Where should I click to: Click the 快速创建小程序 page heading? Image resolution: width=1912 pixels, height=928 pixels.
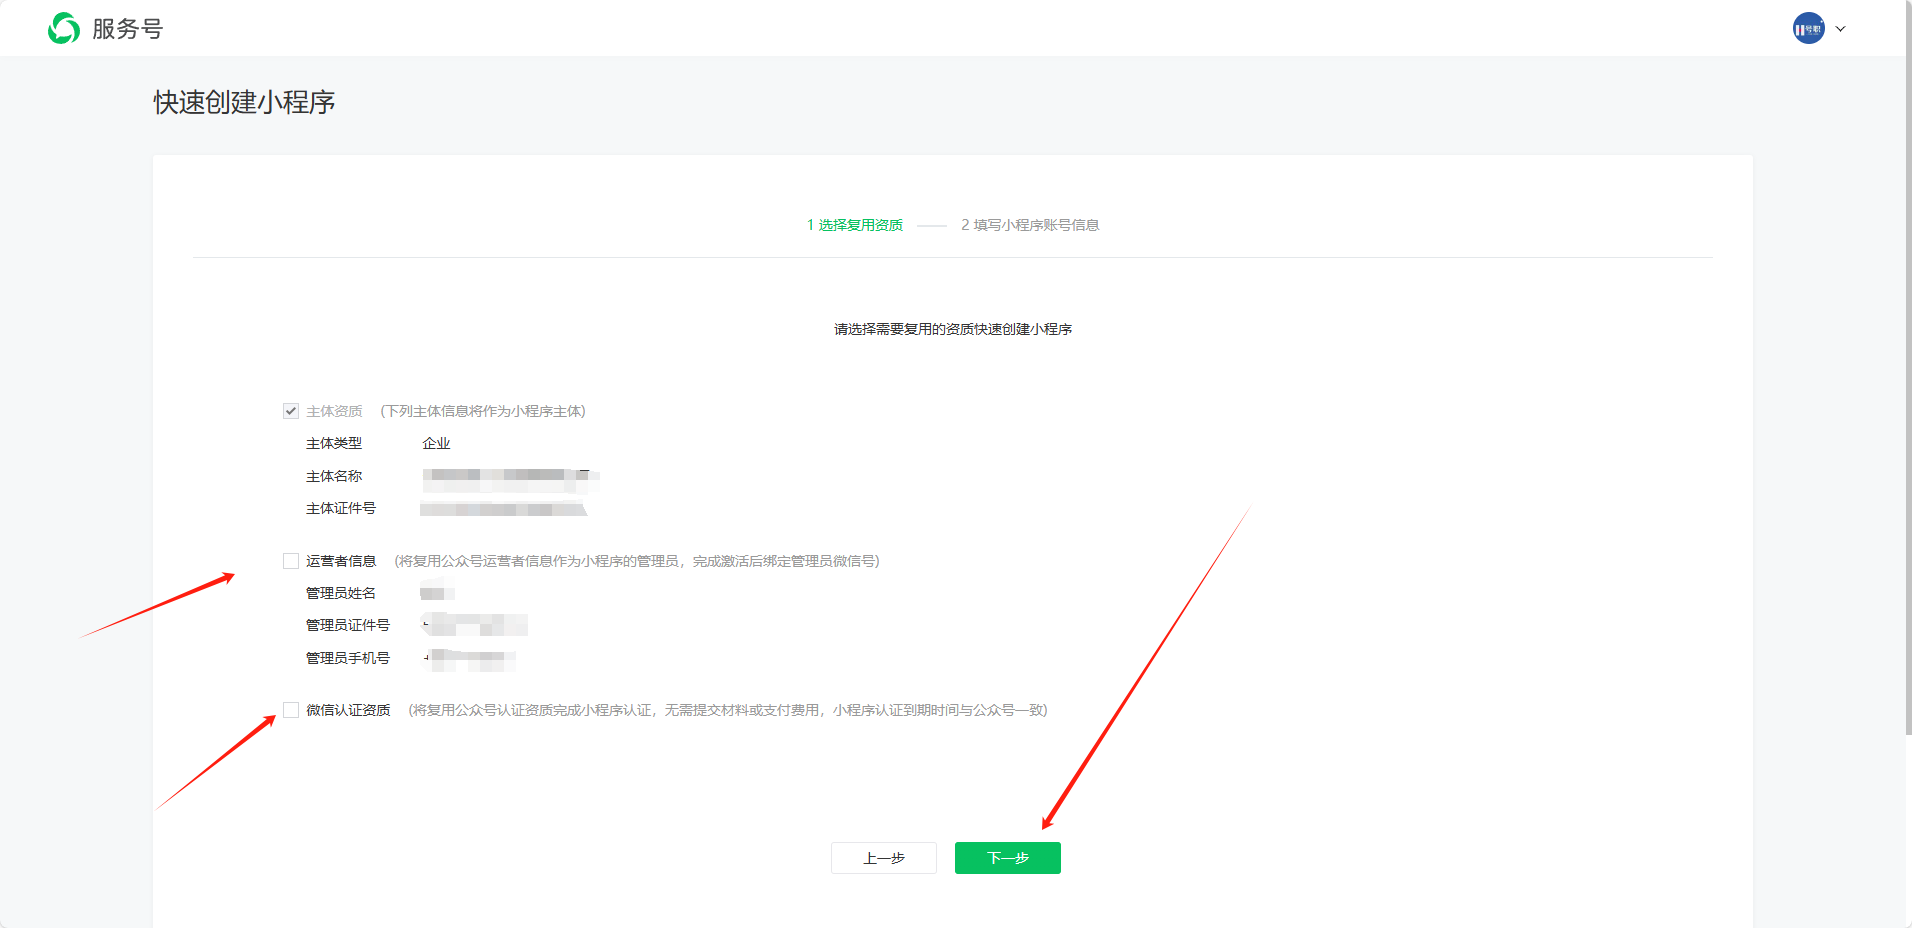244,102
